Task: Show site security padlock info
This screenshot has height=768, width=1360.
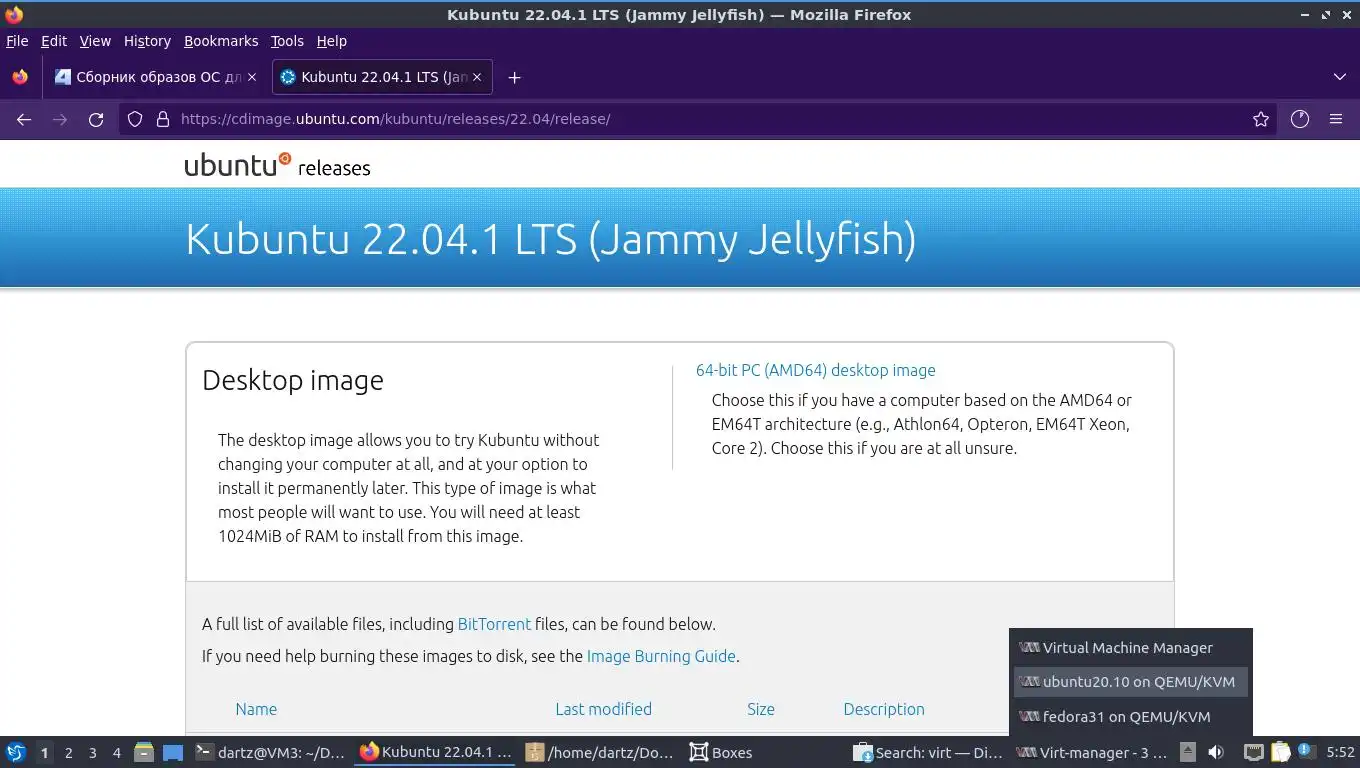Action: [x=163, y=119]
